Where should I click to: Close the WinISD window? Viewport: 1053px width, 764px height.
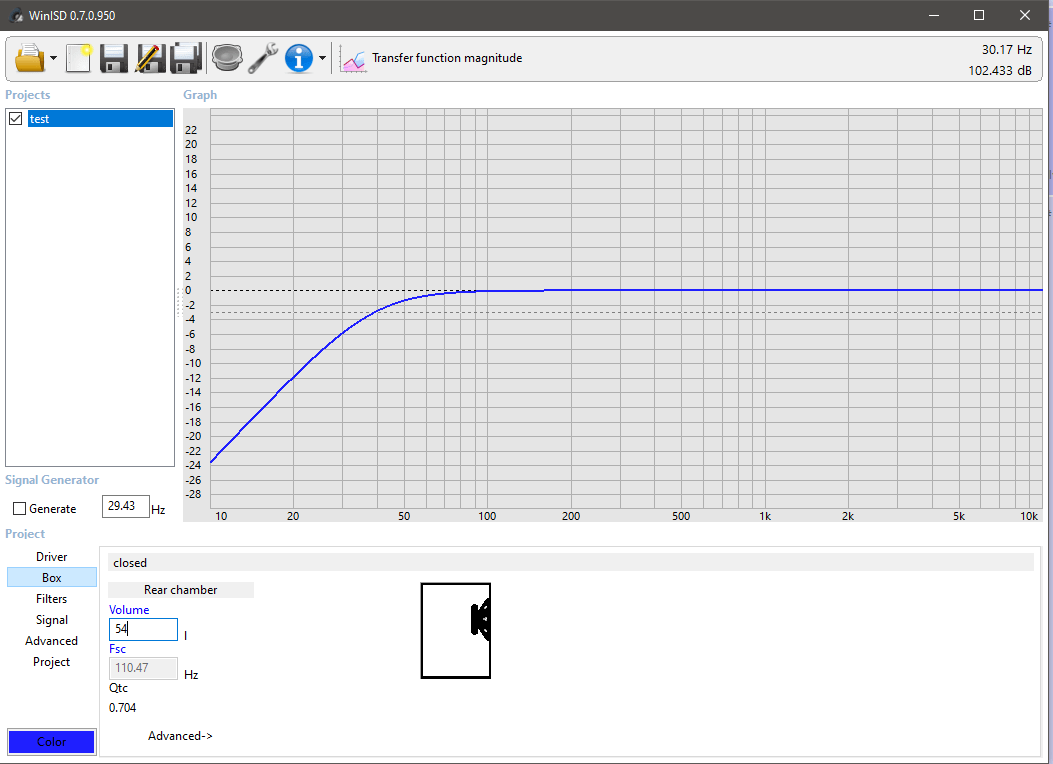(1025, 15)
